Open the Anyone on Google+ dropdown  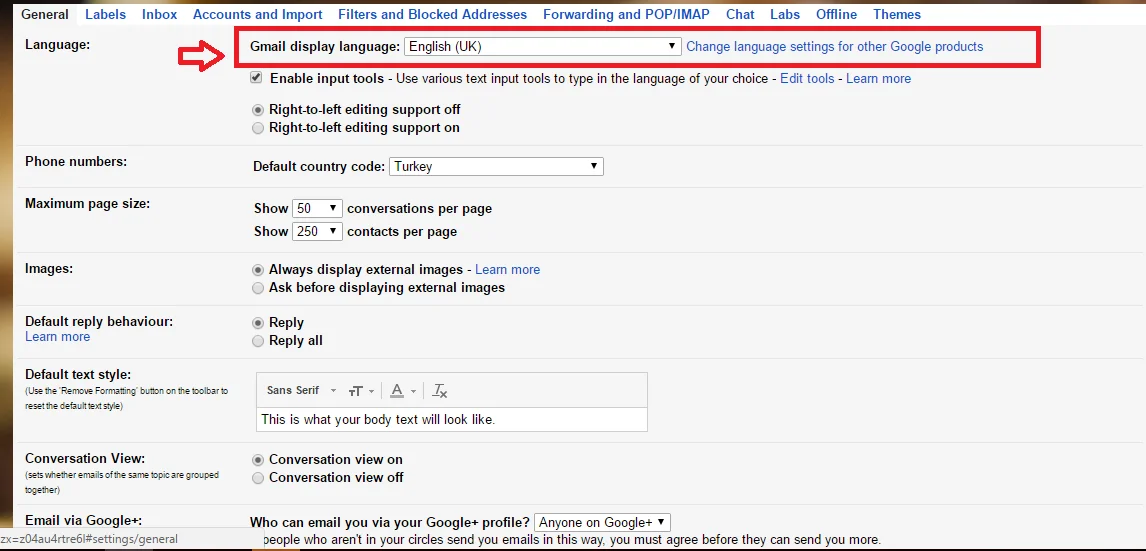click(x=602, y=522)
